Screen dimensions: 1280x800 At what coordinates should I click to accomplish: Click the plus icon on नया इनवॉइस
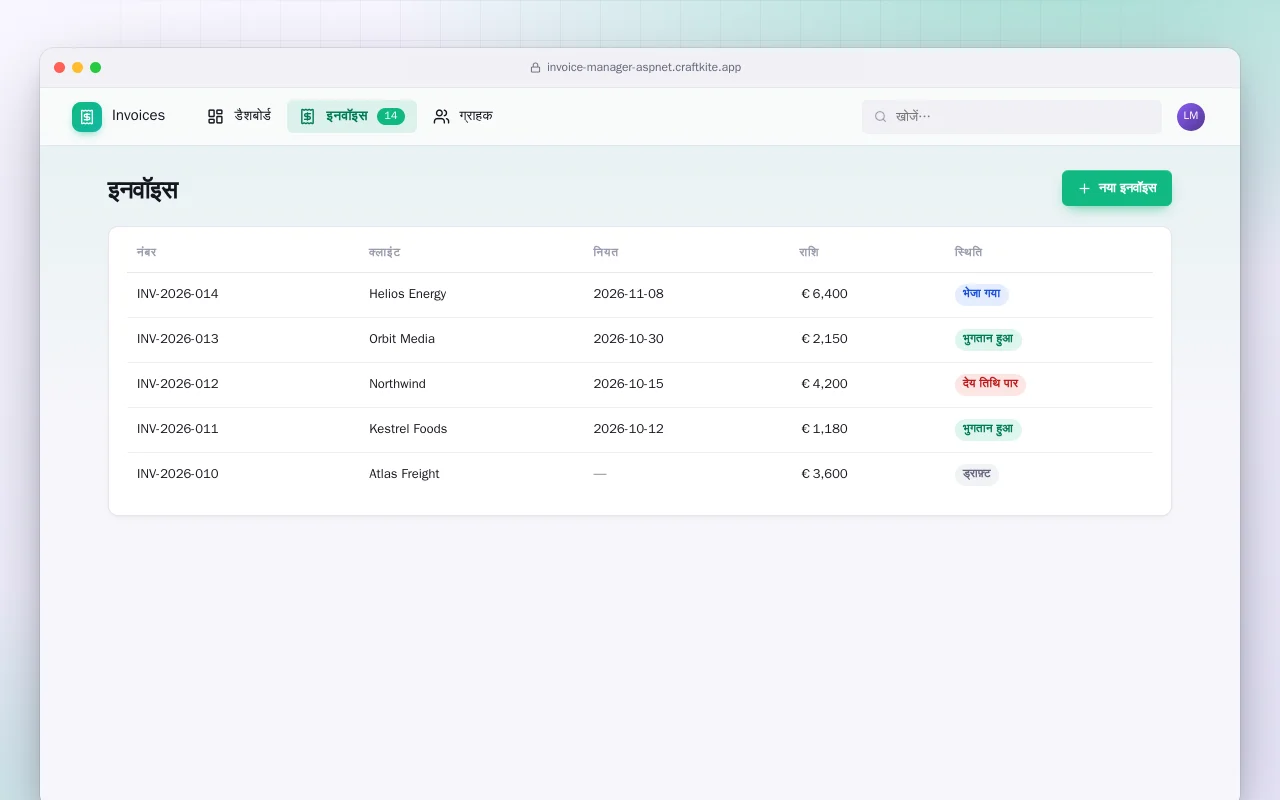(1084, 188)
